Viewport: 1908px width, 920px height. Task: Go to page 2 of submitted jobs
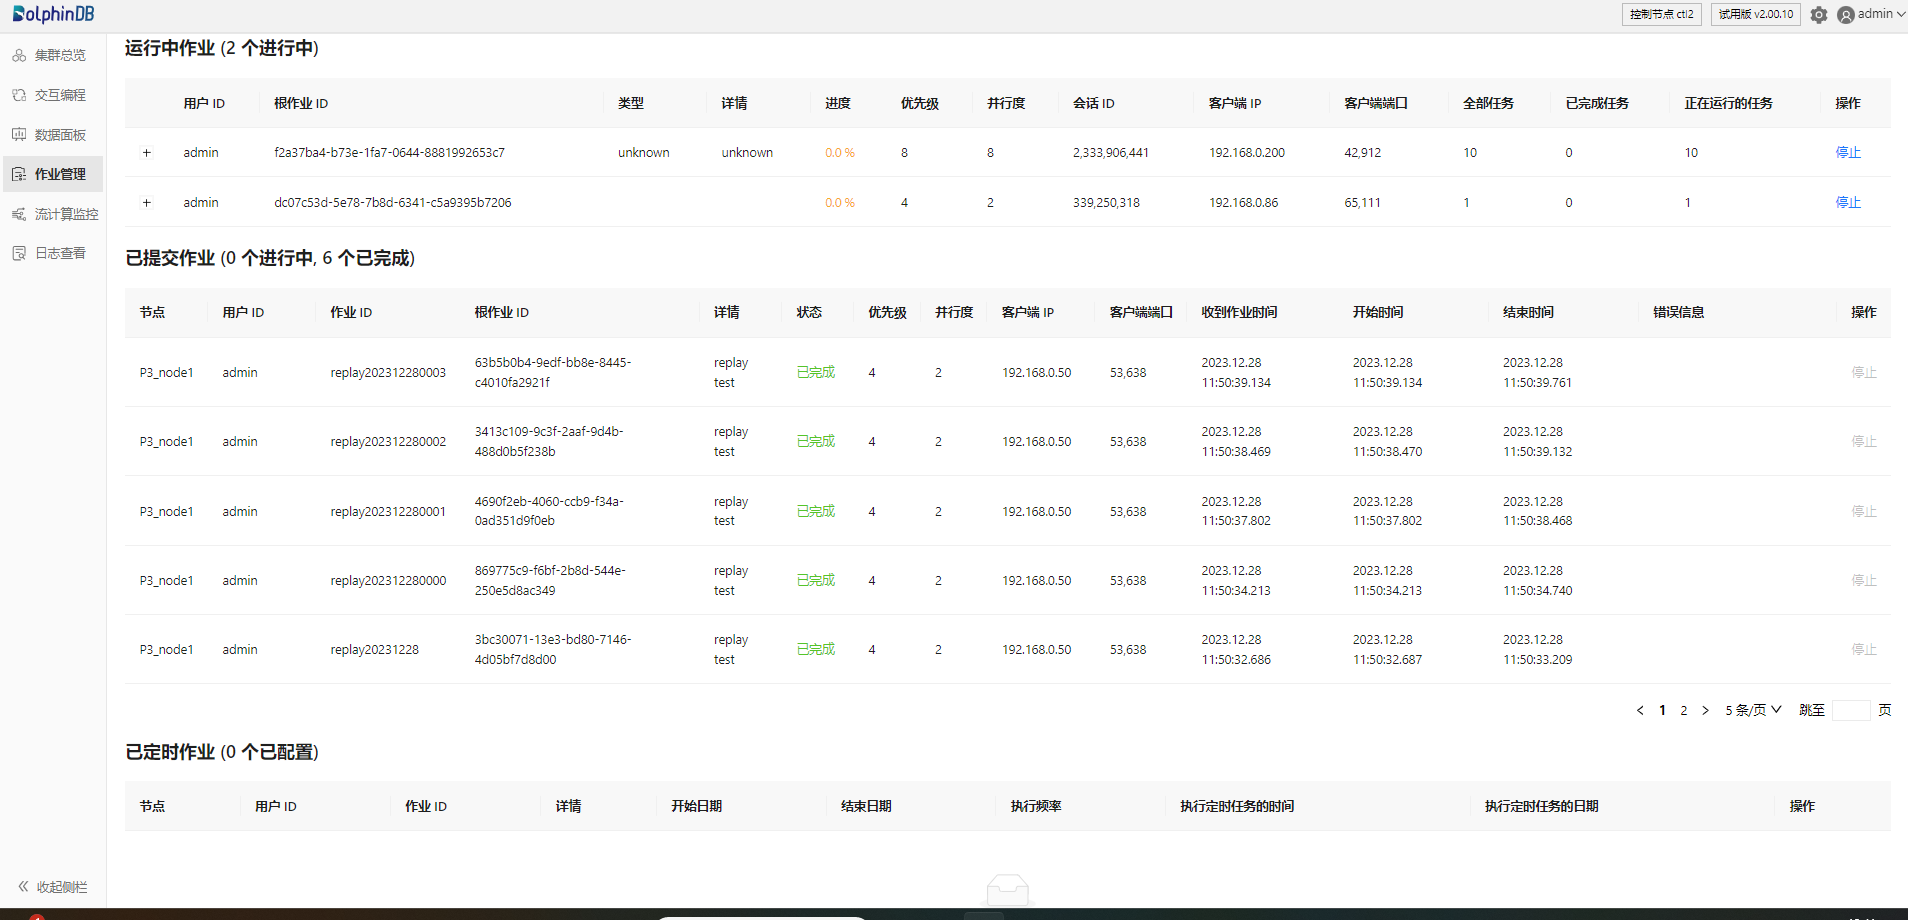coord(1684,710)
